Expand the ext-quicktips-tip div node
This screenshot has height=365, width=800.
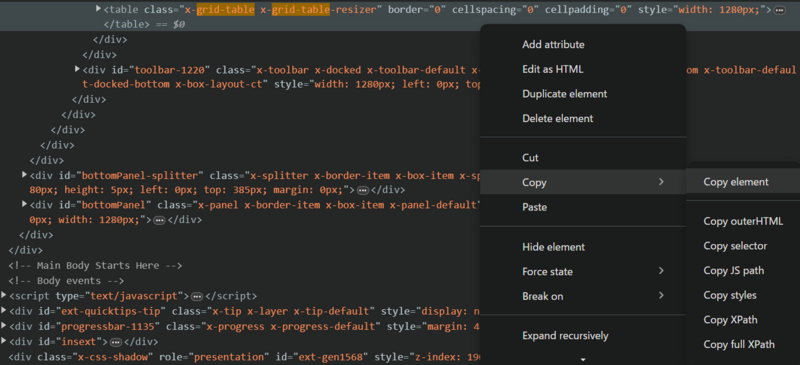4,310
